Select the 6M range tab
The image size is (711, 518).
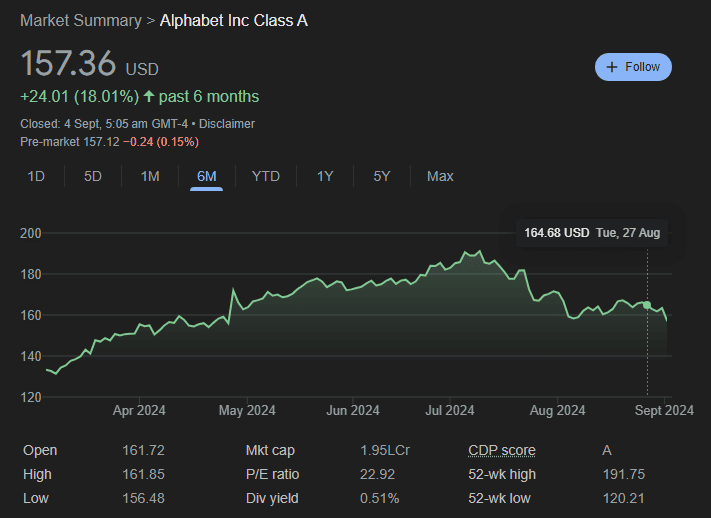206,176
